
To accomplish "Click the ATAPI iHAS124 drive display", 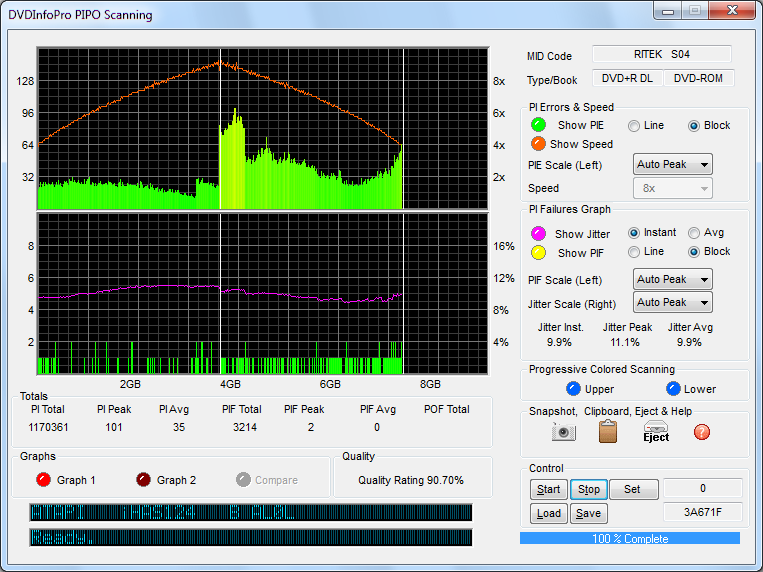I will (x=251, y=513).
